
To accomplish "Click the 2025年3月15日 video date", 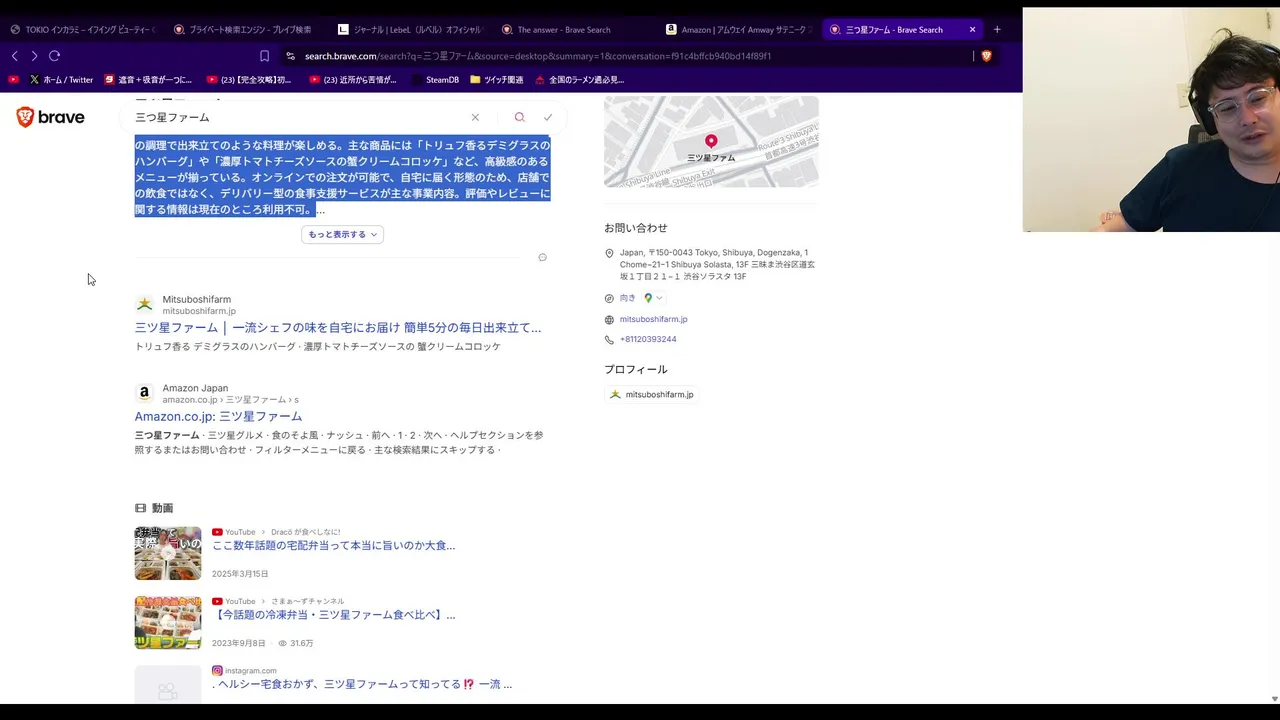I will [240, 574].
